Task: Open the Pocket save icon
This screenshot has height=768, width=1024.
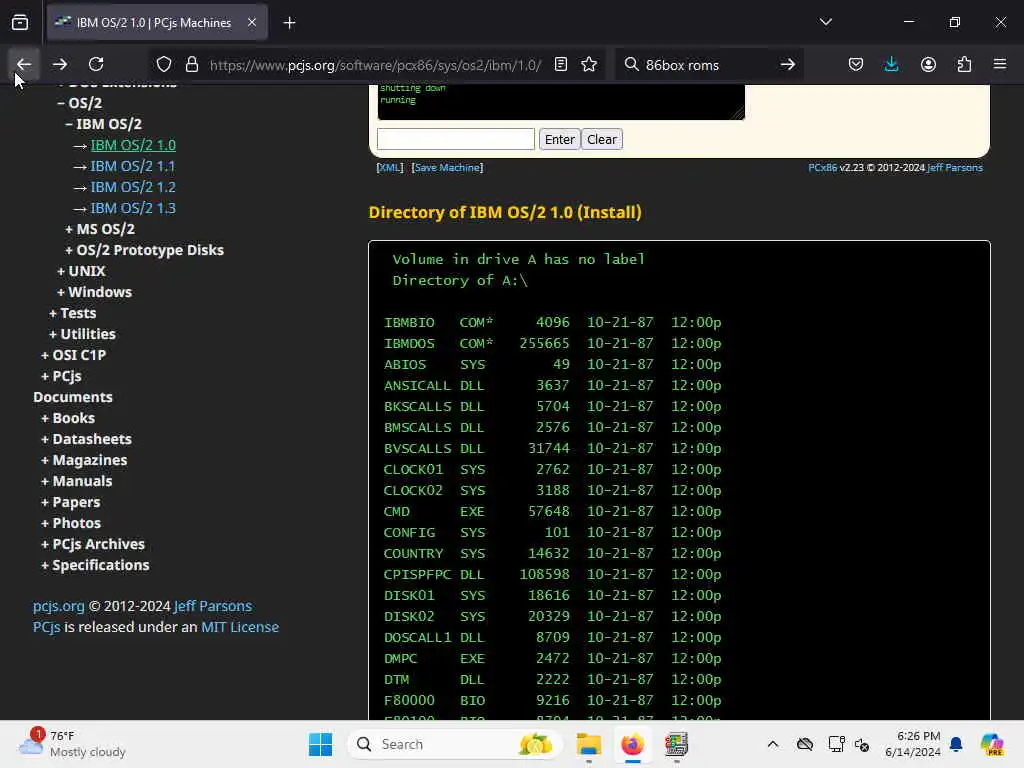Action: [856, 64]
